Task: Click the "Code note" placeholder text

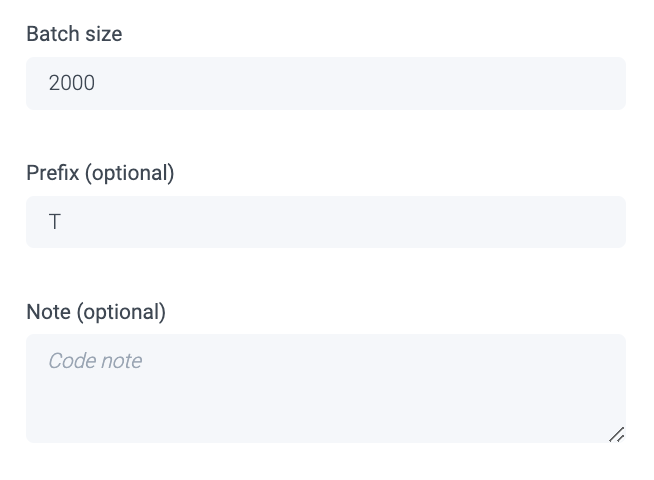Action: point(95,361)
